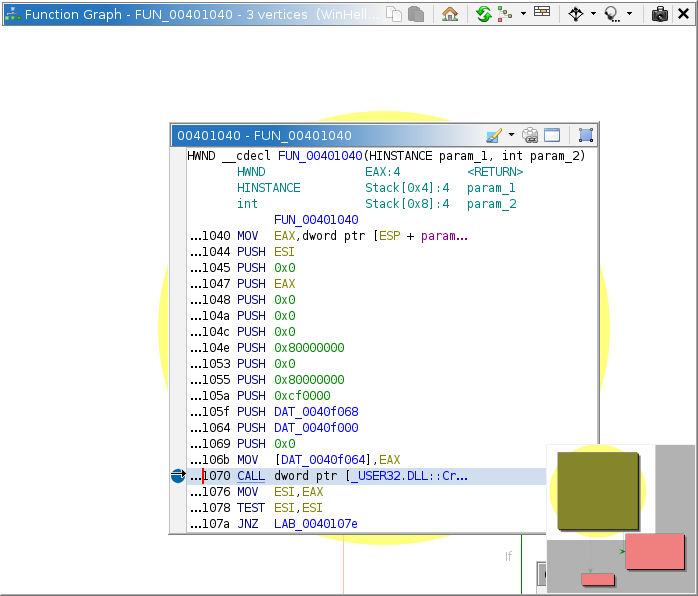
Task: Go to function entry point home icon
Action: click(x=450, y=14)
